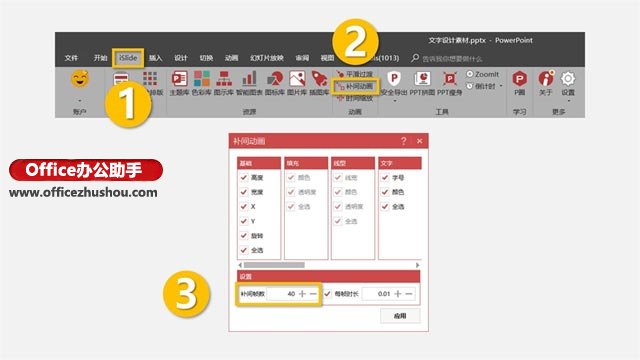
Task: Open the 色彩库 color library
Action: [x=202, y=83]
